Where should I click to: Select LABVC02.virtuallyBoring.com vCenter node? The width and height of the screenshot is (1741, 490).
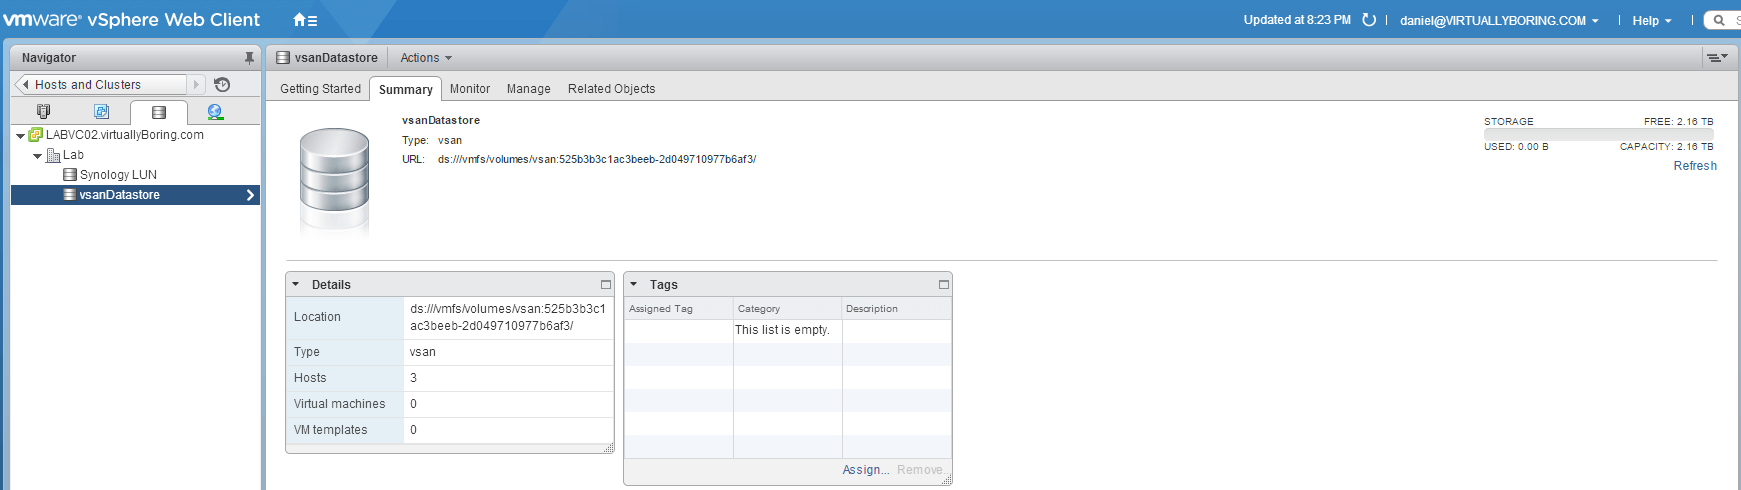(x=124, y=135)
